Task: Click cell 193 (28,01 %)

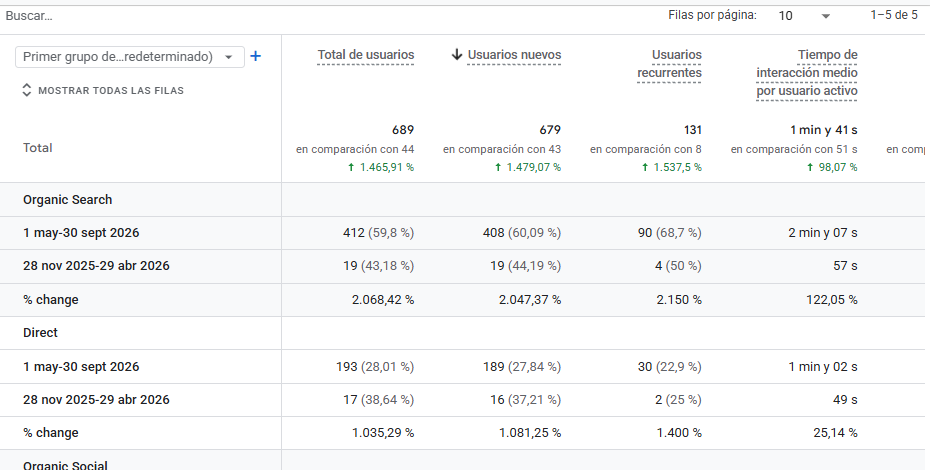Action: pyautogui.click(x=375, y=367)
